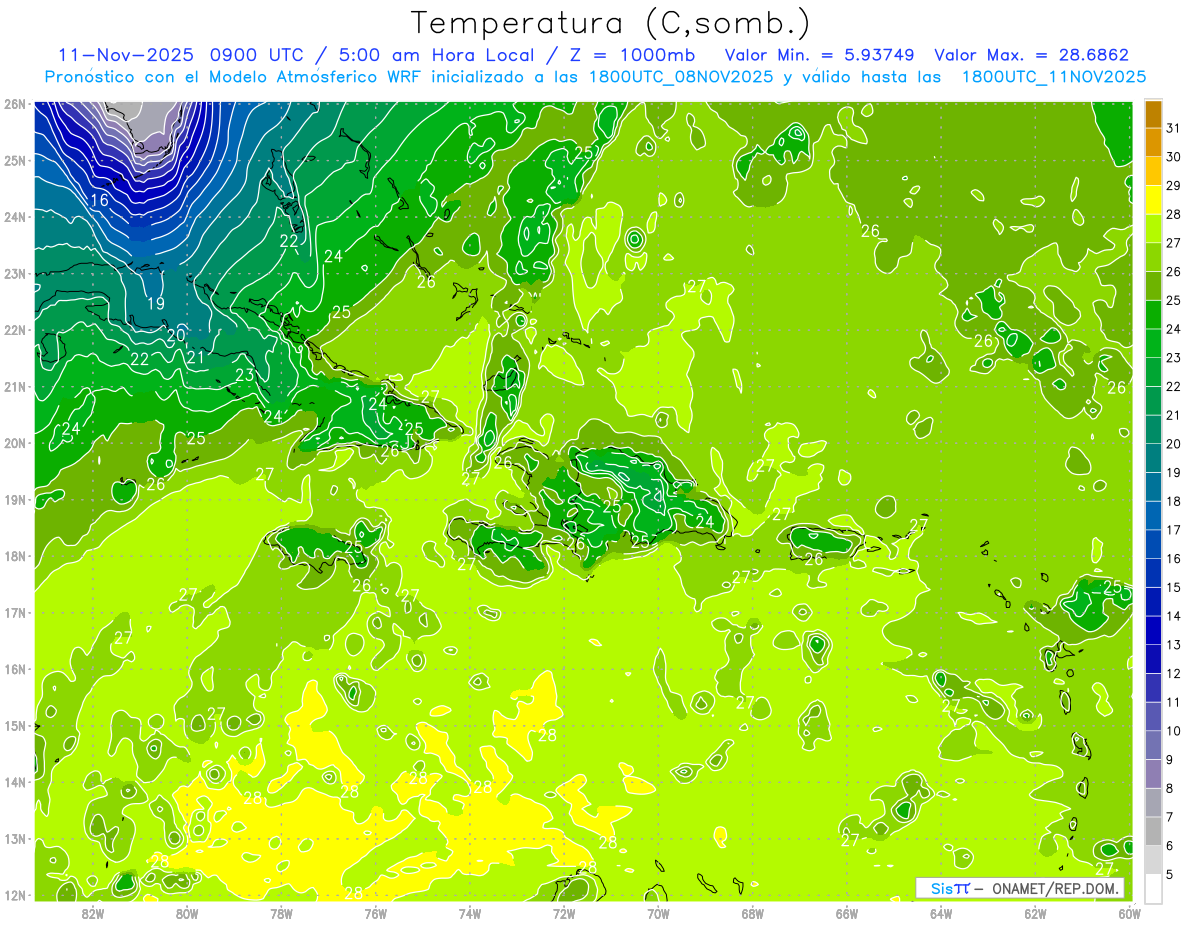
Task: Pick the orange legend band between 30 and 31
Action: point(1153,143)
